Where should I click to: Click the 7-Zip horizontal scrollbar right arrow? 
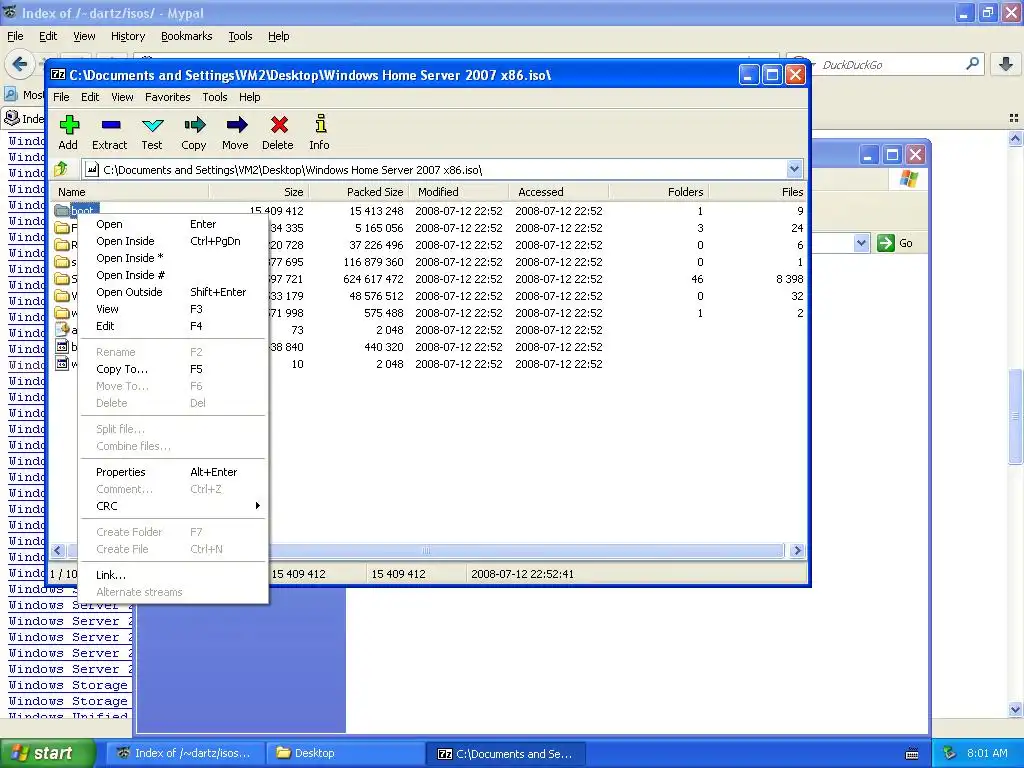click(x=797, y=551)
